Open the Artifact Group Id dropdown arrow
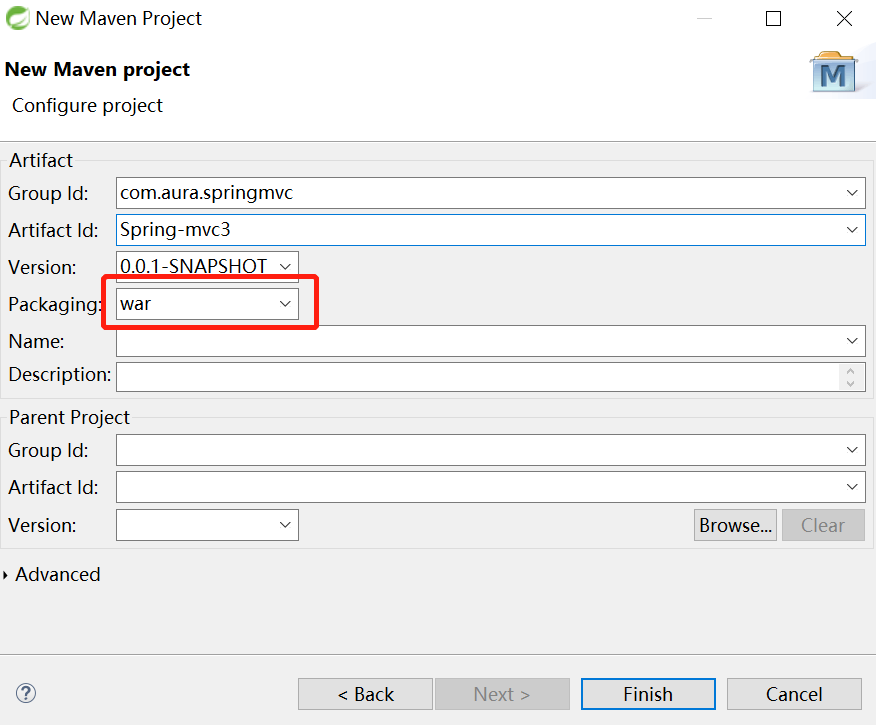The width and height of the screenshot is (876, 725). tap(851, 193)
